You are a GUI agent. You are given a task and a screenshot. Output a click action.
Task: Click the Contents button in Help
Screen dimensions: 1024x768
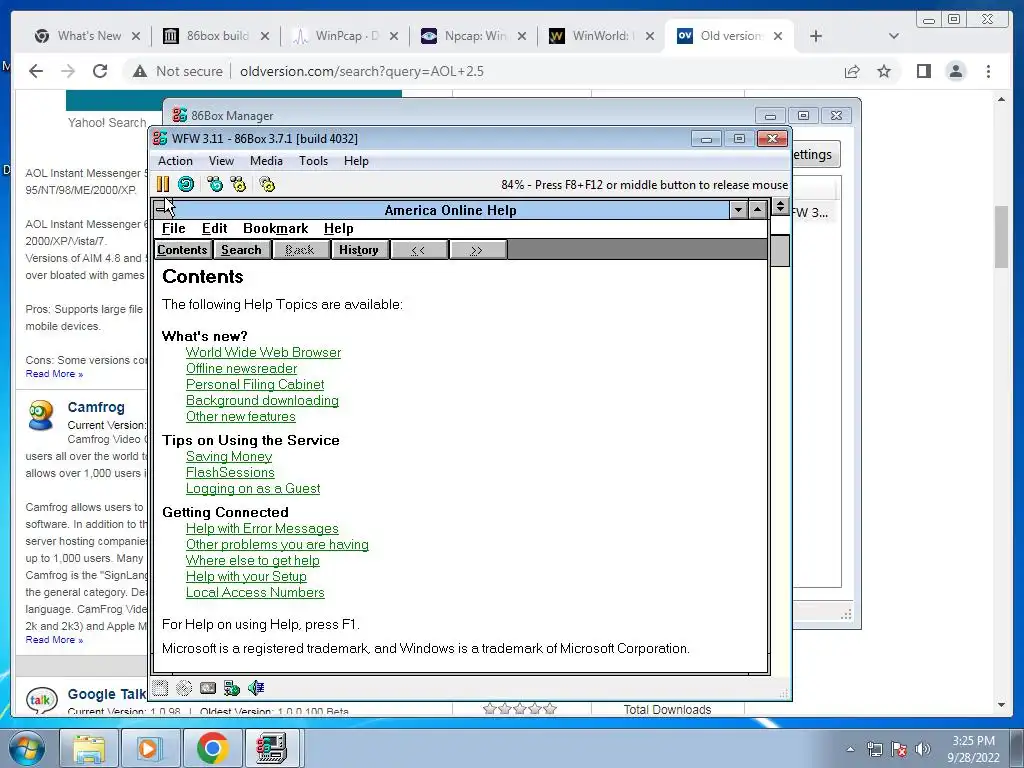(x=182, y=249)
